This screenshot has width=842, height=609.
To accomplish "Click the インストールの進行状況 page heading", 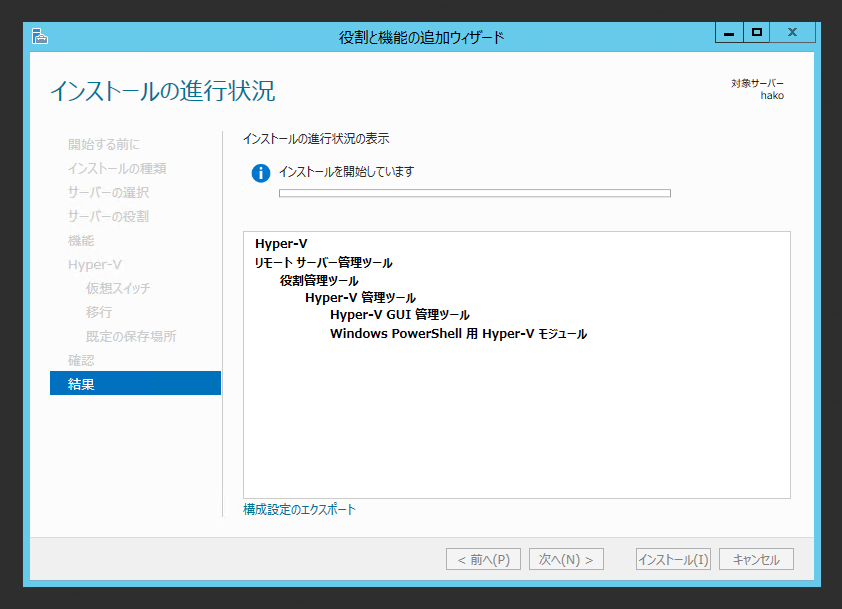I will [x=163, y=91].
